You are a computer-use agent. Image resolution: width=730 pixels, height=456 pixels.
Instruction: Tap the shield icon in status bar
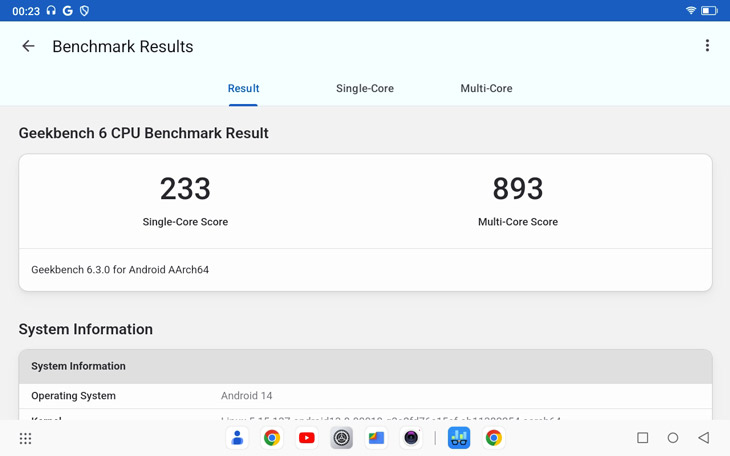84,10
